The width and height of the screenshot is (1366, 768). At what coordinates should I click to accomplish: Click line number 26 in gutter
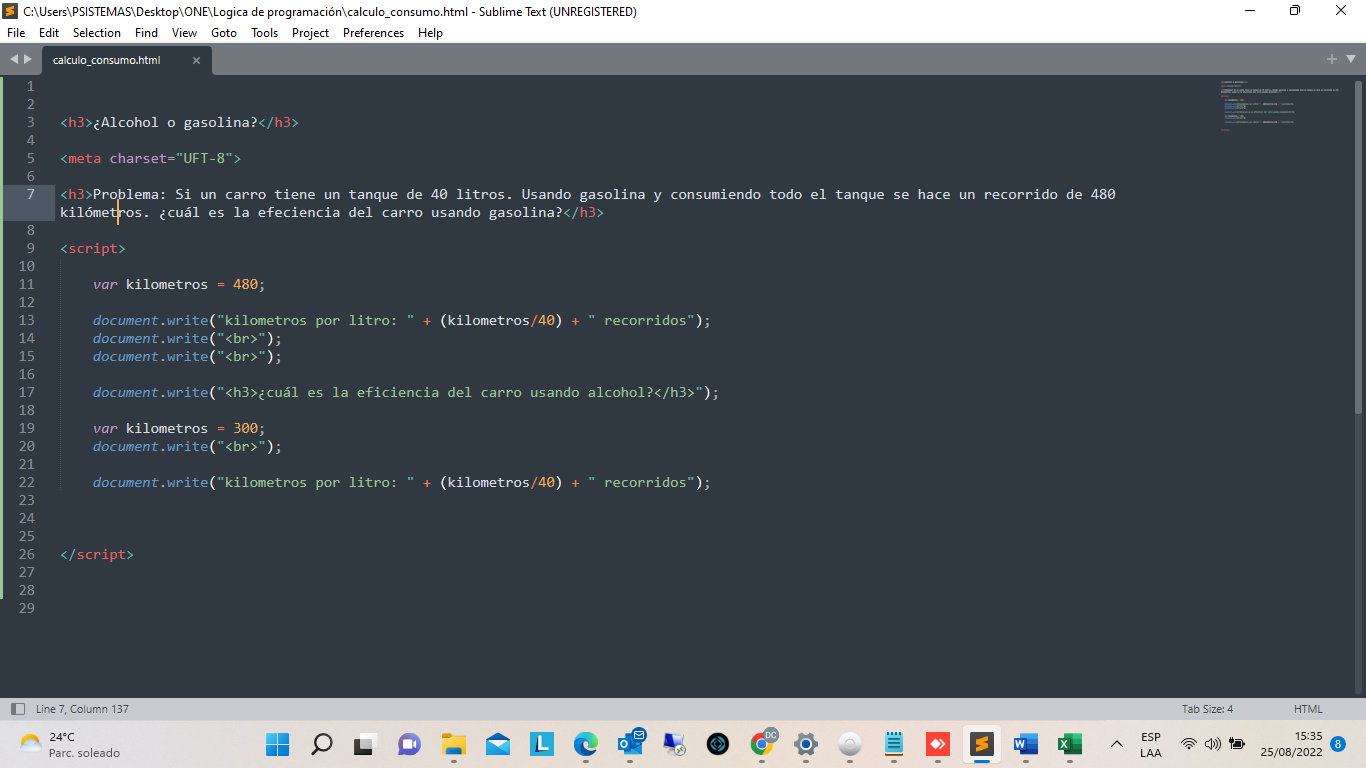pos(26,554)
